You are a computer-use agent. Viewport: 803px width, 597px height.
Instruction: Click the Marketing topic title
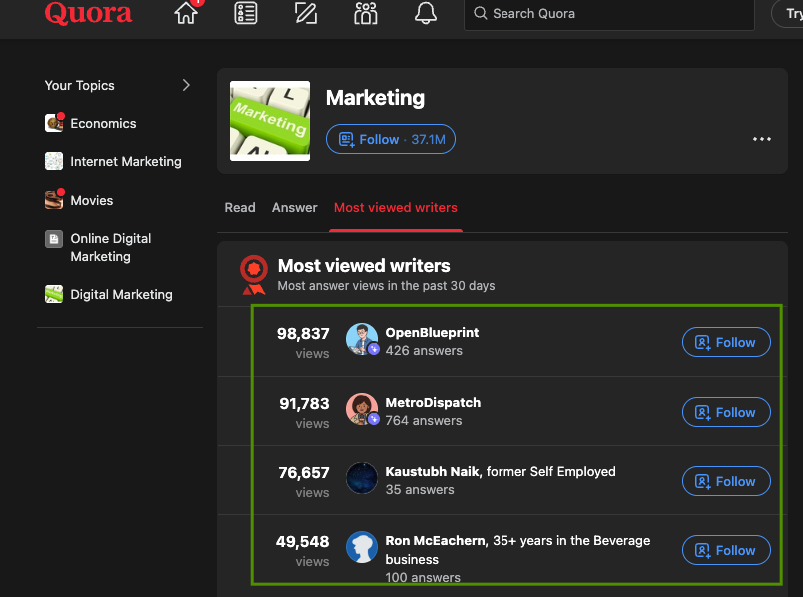click(x=375, y=98)
